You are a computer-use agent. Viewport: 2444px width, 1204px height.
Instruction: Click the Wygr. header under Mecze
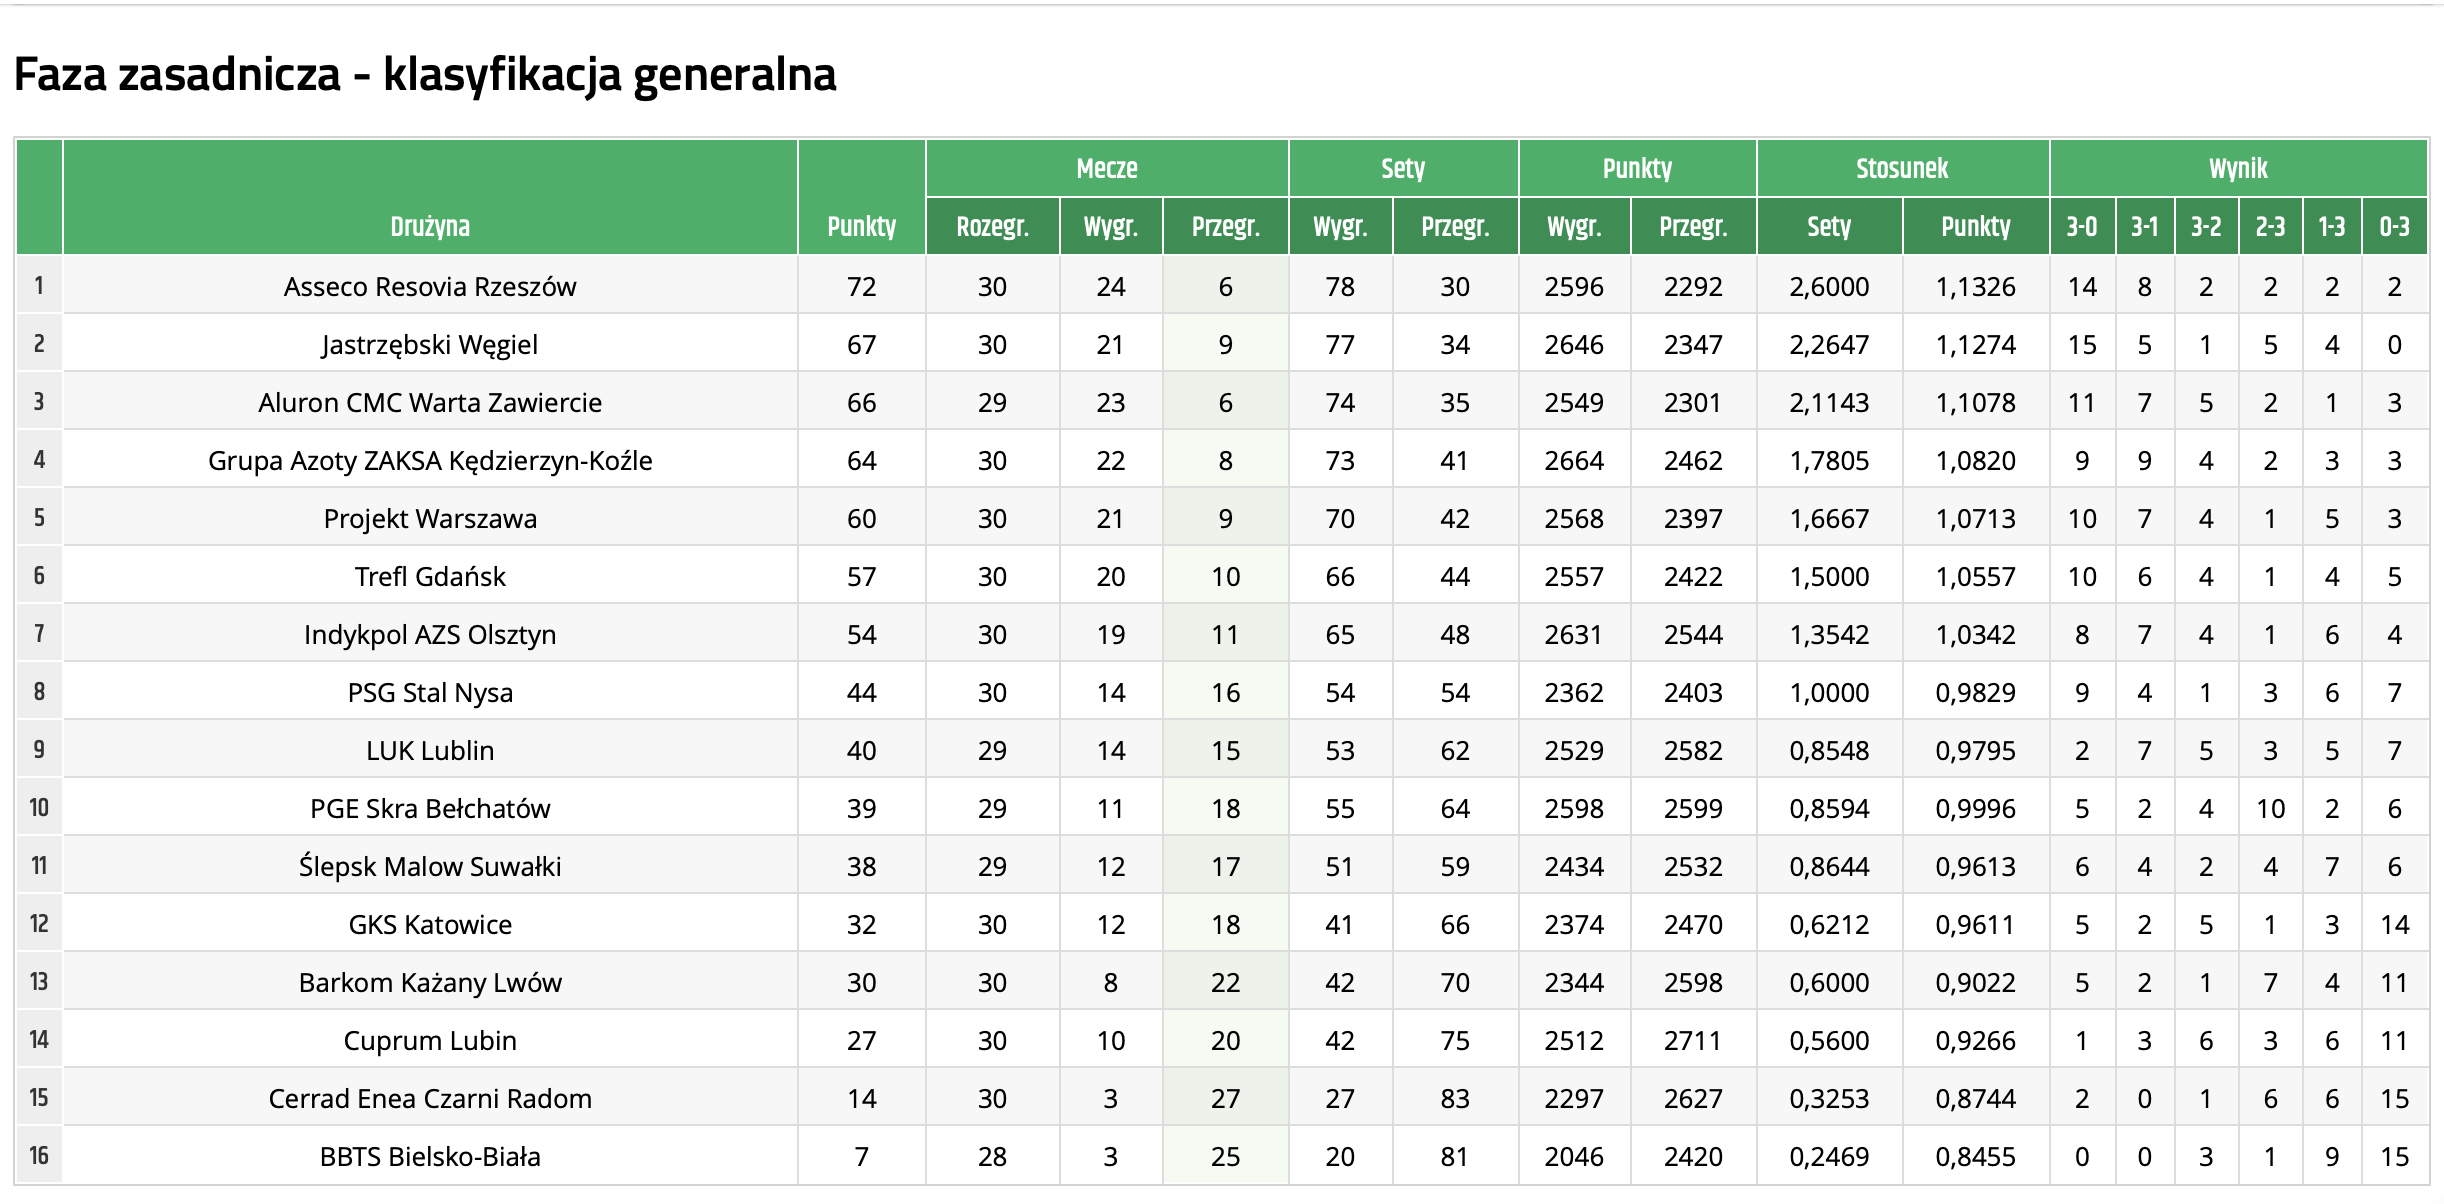(x=1110, y=227)
